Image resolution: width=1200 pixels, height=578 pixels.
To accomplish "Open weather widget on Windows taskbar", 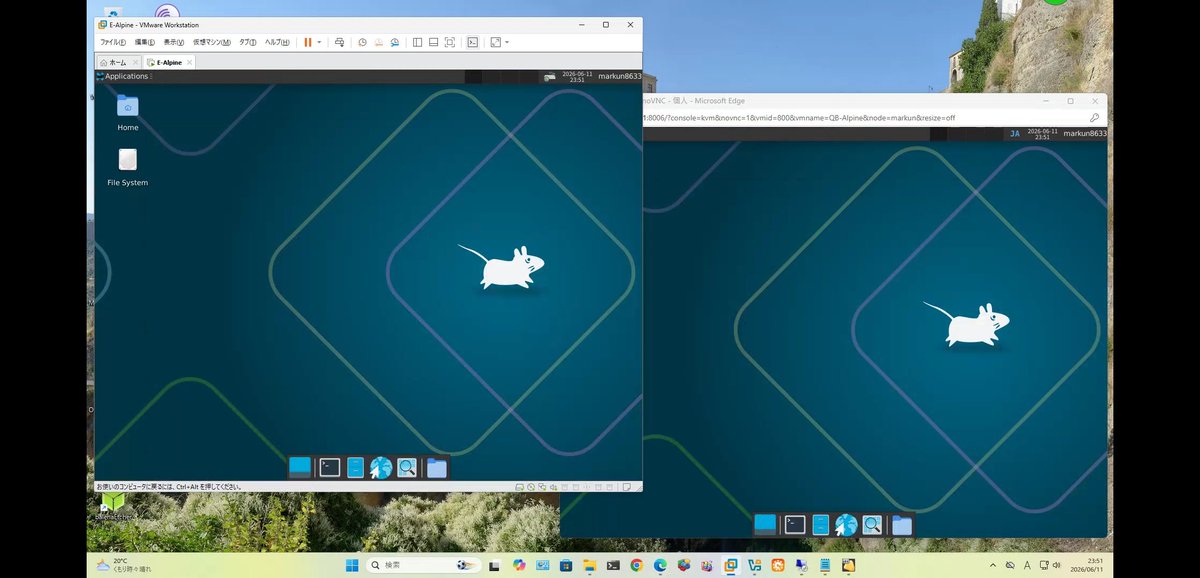I will click(x=125, y=565).
